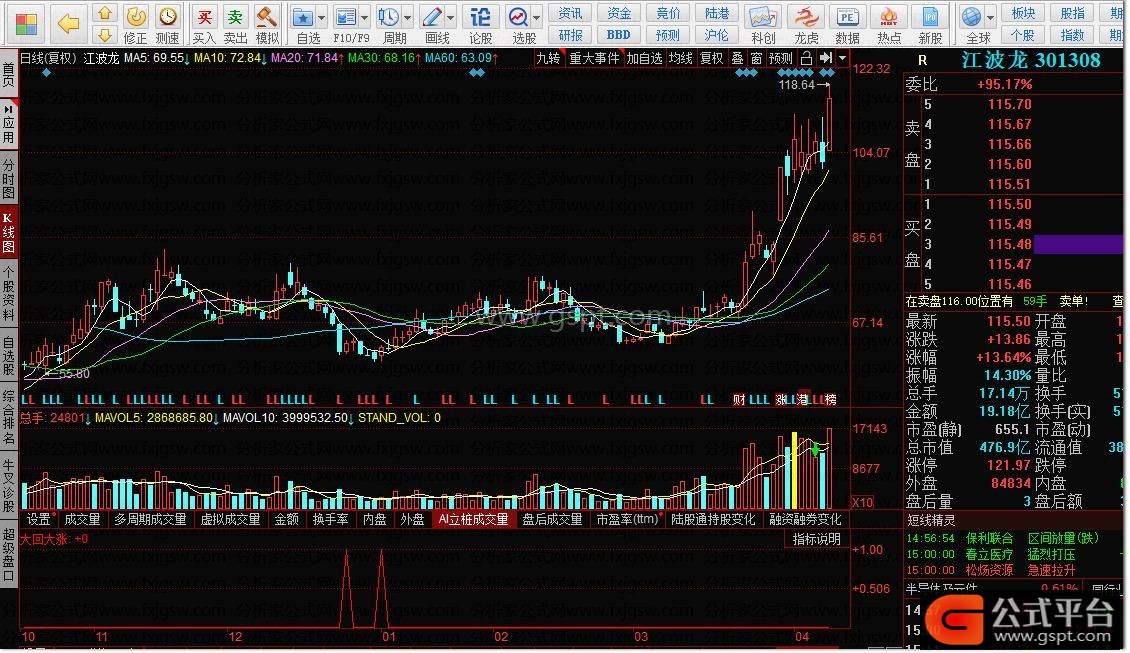Click the 自选 star folder icon
The height and width of the screenshot is (653, 1130).
(303, 17)
